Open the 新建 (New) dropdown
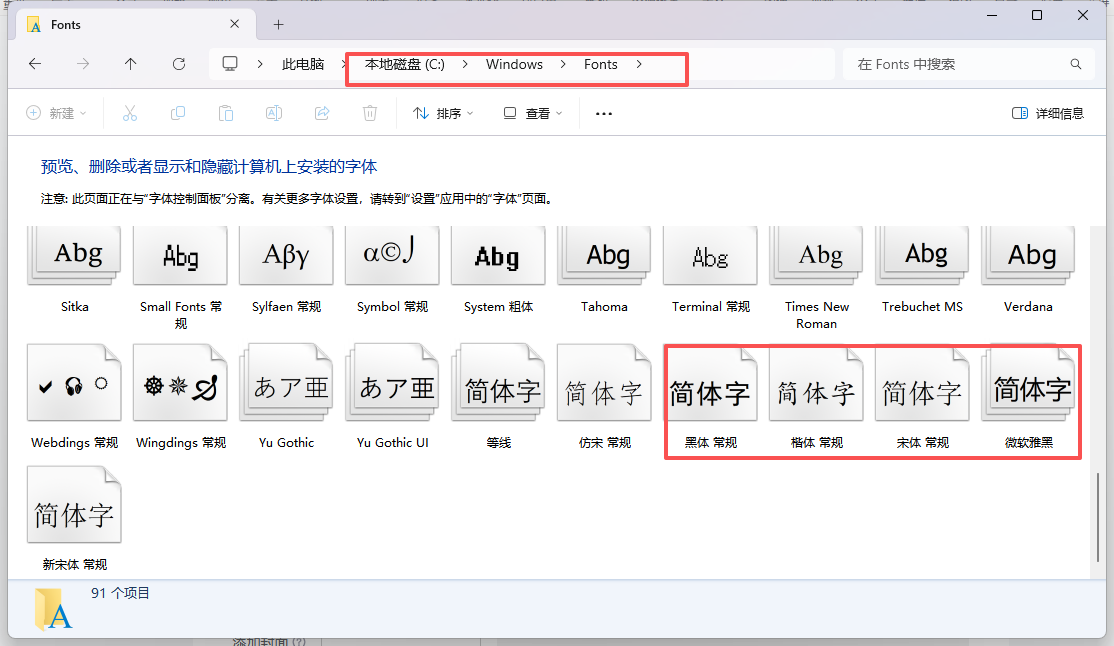The height and width of the screenshot is (646, 1114). [x=56, y=113]
